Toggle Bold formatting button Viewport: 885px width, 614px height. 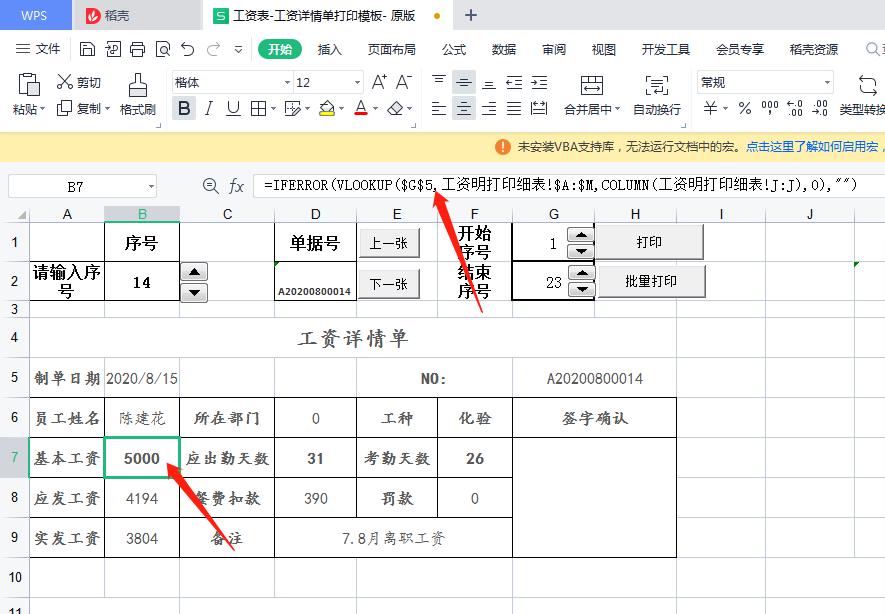[183, 108]
